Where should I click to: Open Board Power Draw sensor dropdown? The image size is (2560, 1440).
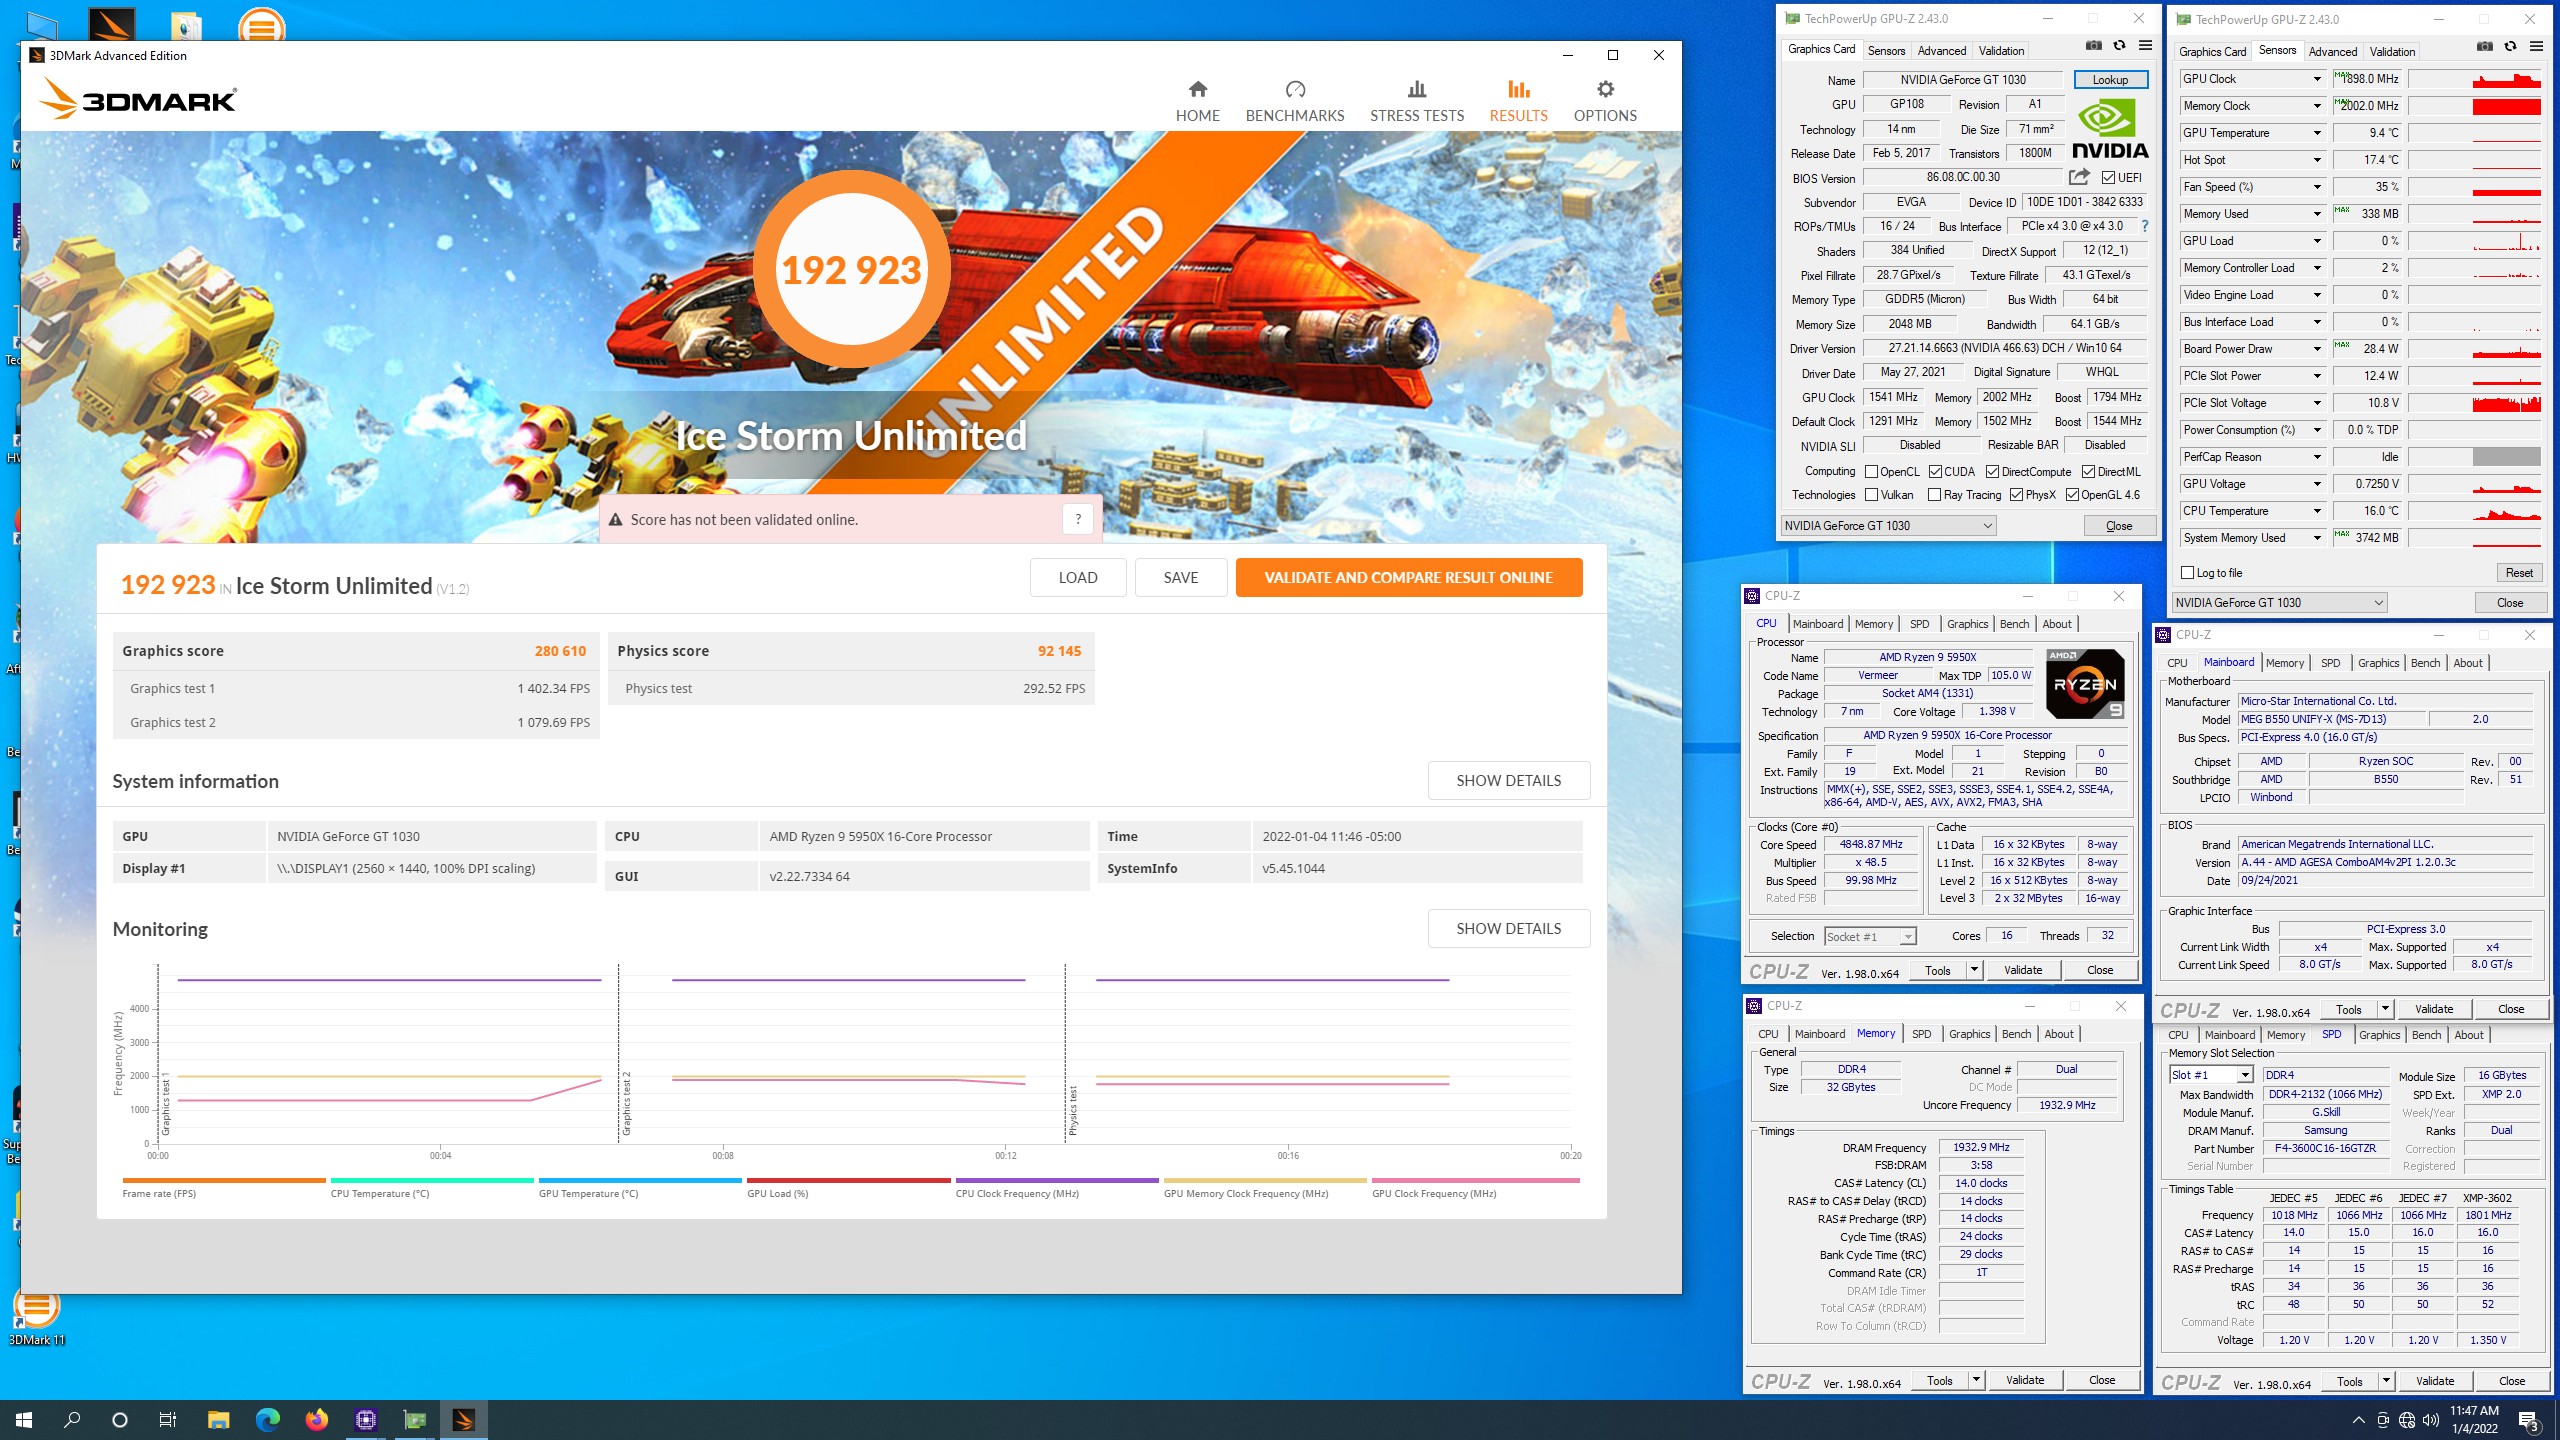click(2316, 349)
